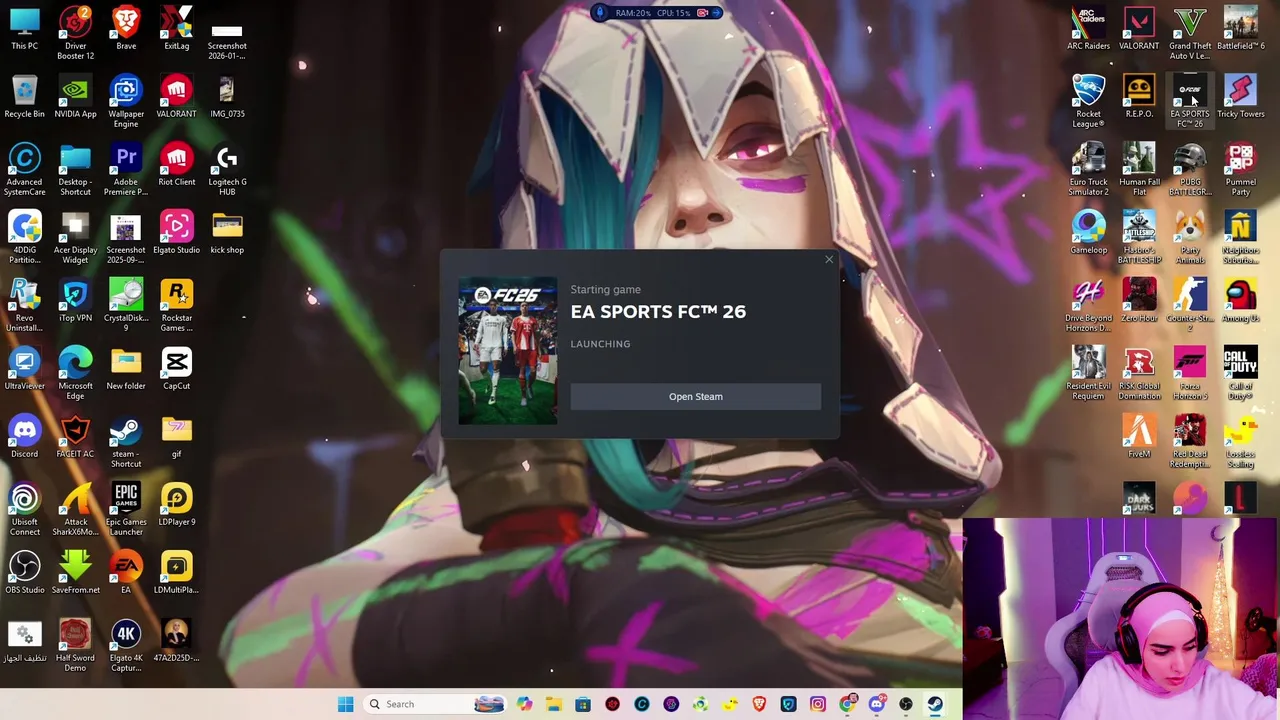The width and height of the screenshot is (1280, 720).
Task: Open the Grand Theft Auto V shortcut
Action: coord(1190,32)
